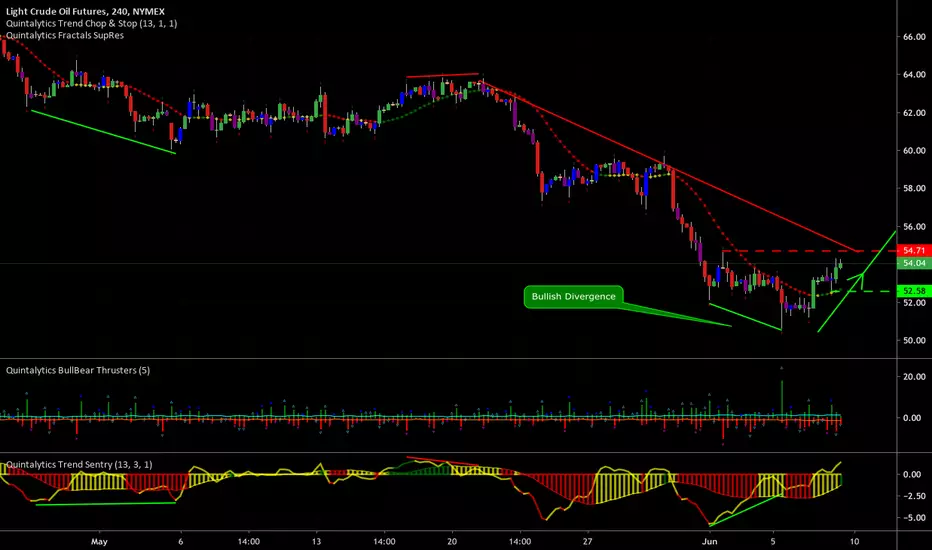The height and width of the screenshot is (550, 932).
Task: Click the green 52.58 price label
Action: click(x=914, y=291)
